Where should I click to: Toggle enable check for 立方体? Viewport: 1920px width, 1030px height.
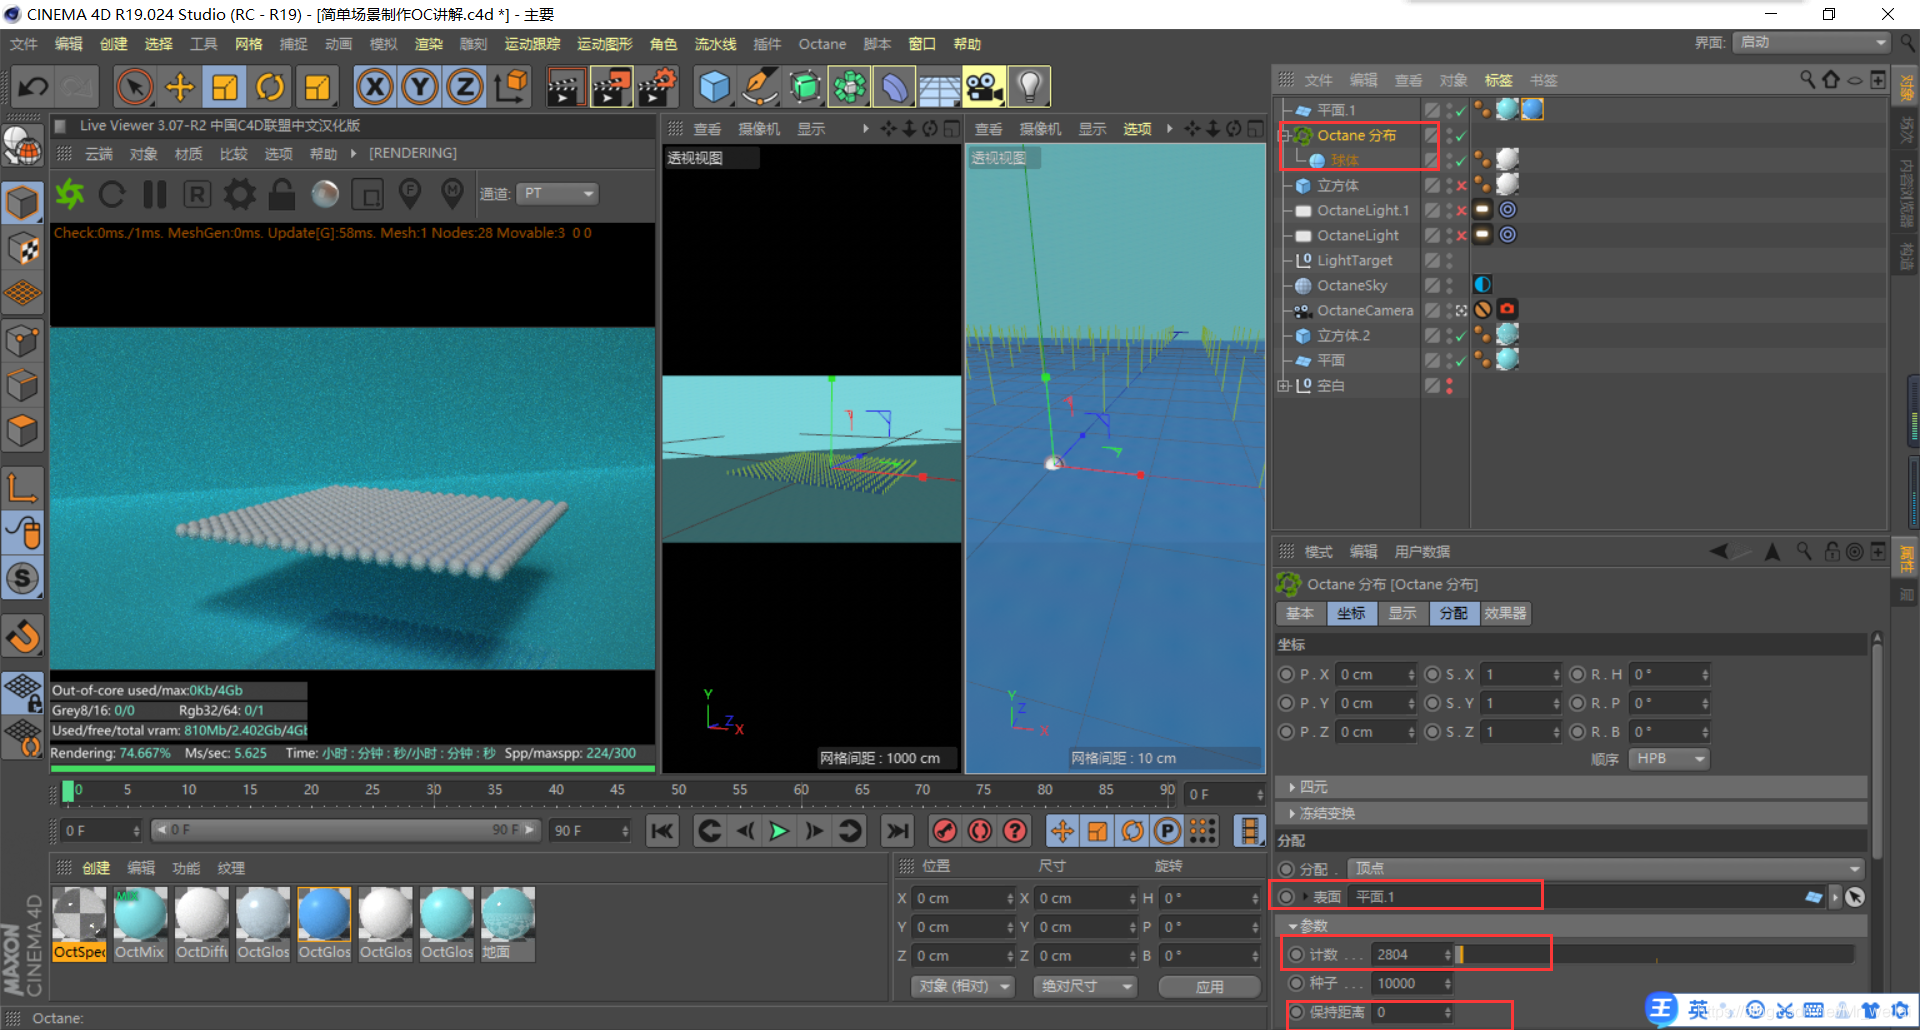tap(1461, 186)
